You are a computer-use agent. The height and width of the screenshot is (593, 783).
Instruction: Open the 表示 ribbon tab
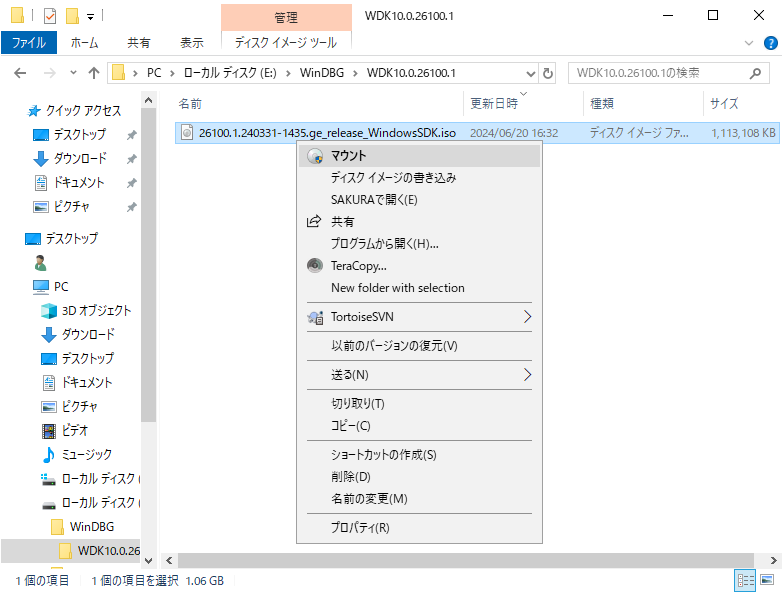tap(192, 43)
